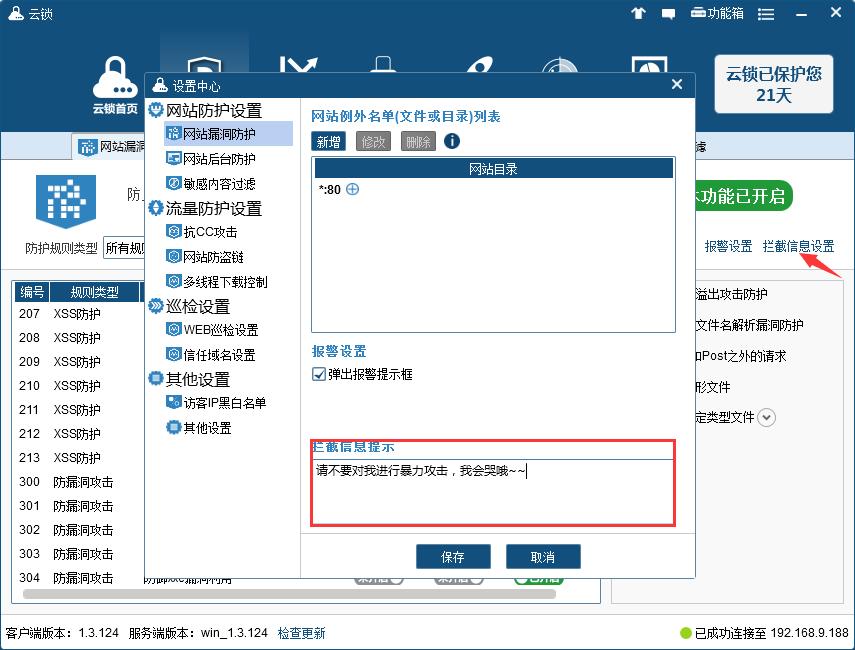Viewport: 855px width, 650px height.
Task: Select 信任域名设置 in settings tree
Action: 211,355
